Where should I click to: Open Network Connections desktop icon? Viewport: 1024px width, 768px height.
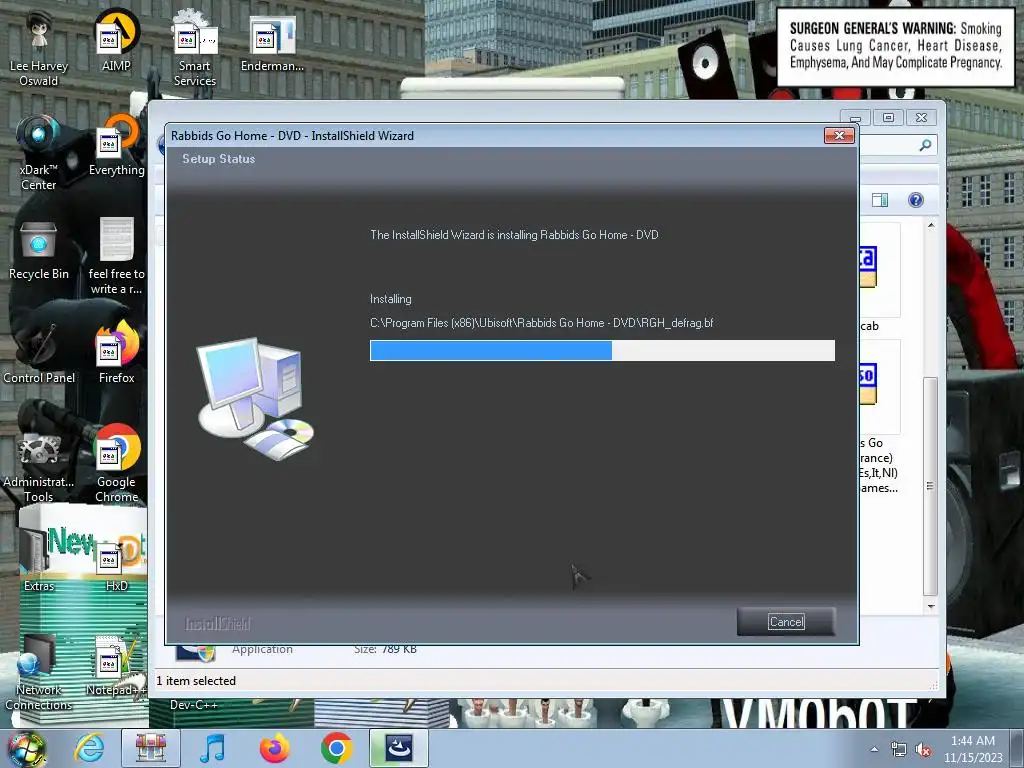click(x=39, y=671)
